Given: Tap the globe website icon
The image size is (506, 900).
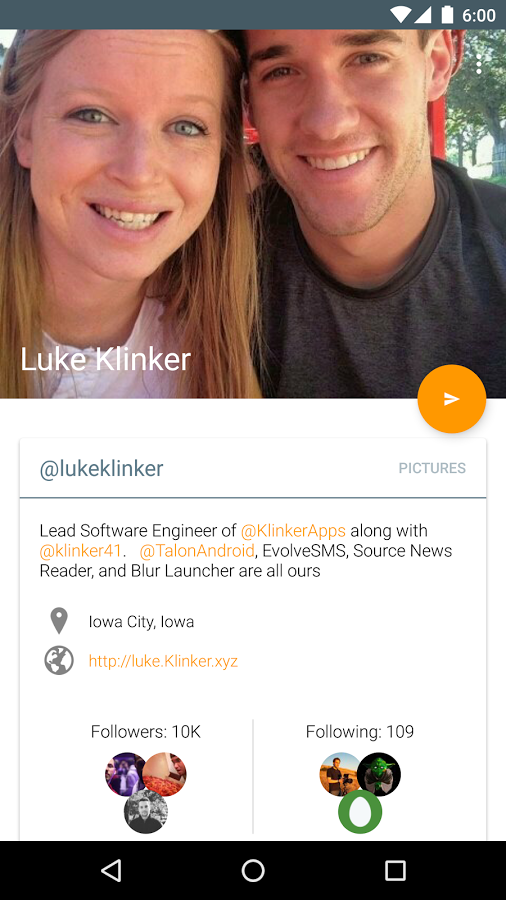Looking at the screenshot, I should tap(59, 660).
